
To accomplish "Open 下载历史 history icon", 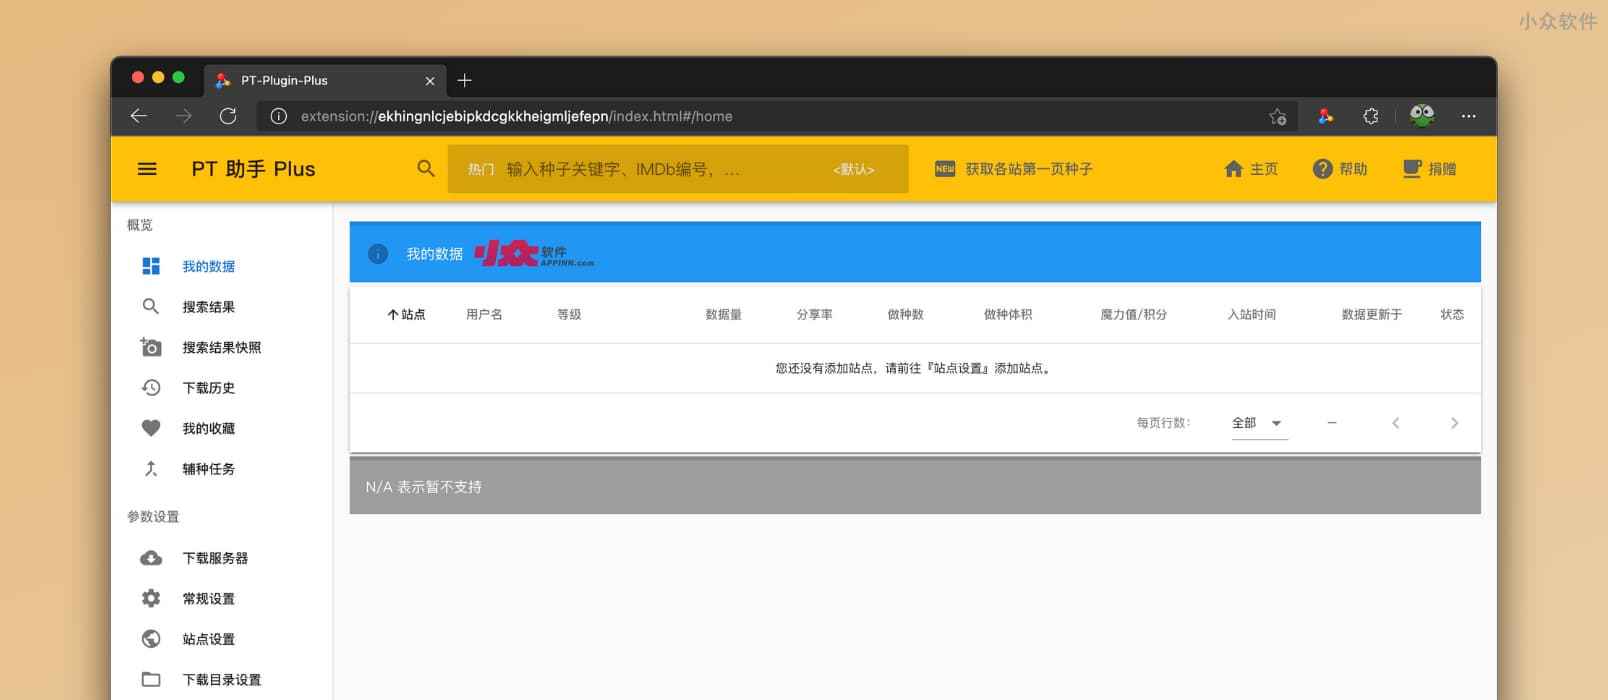I will click(x=151, y=388).
